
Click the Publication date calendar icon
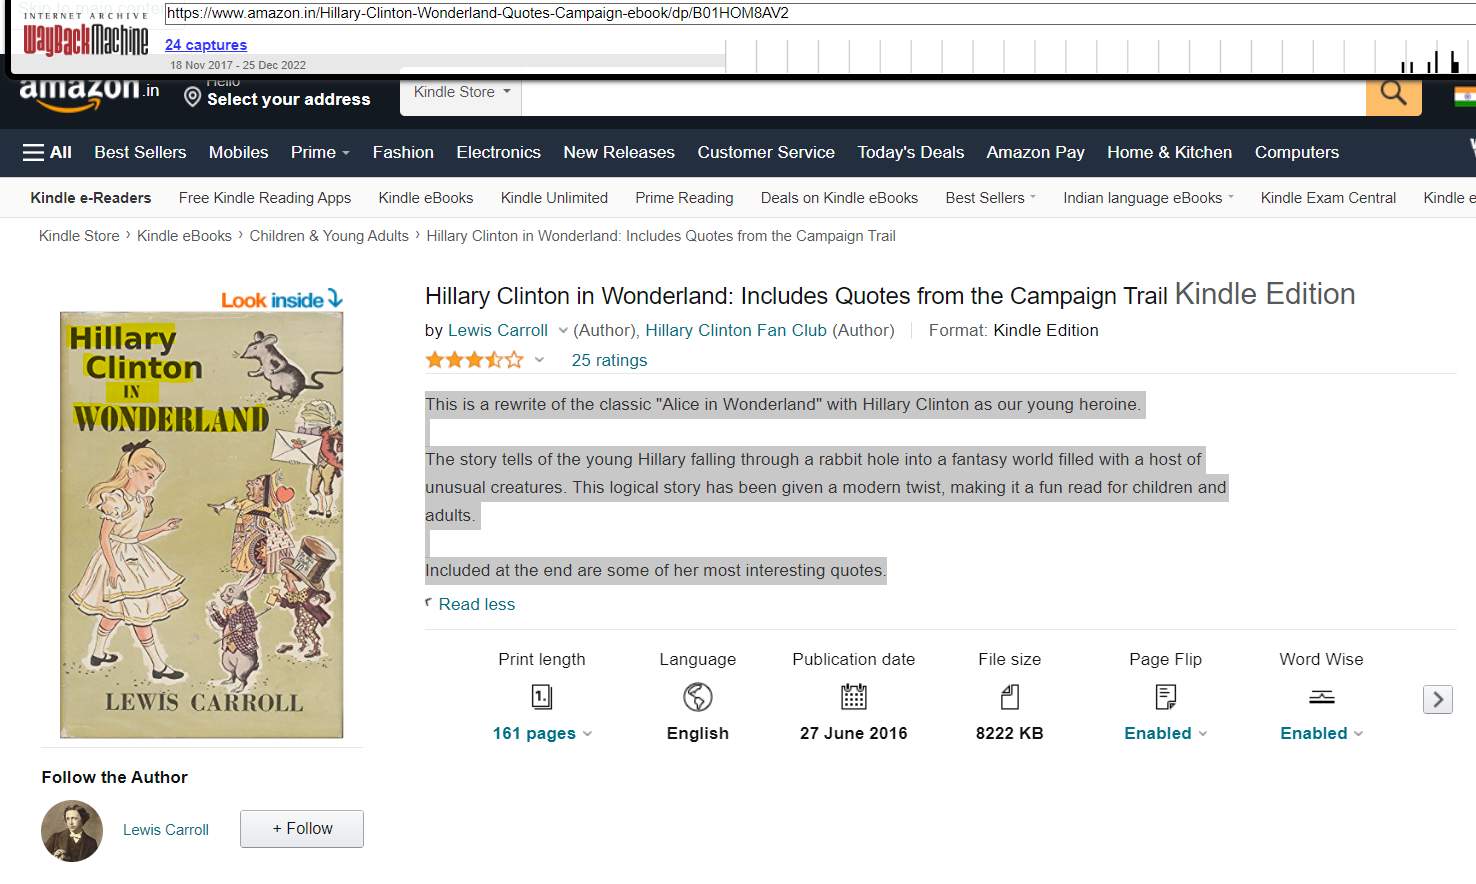(x=854, y=696)
